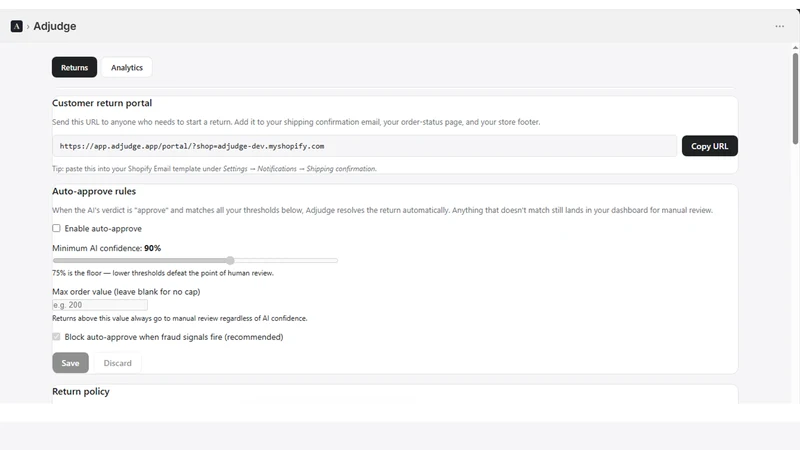
Task: Click the vertical scrollbar thumb
Action: pos(795,98)
